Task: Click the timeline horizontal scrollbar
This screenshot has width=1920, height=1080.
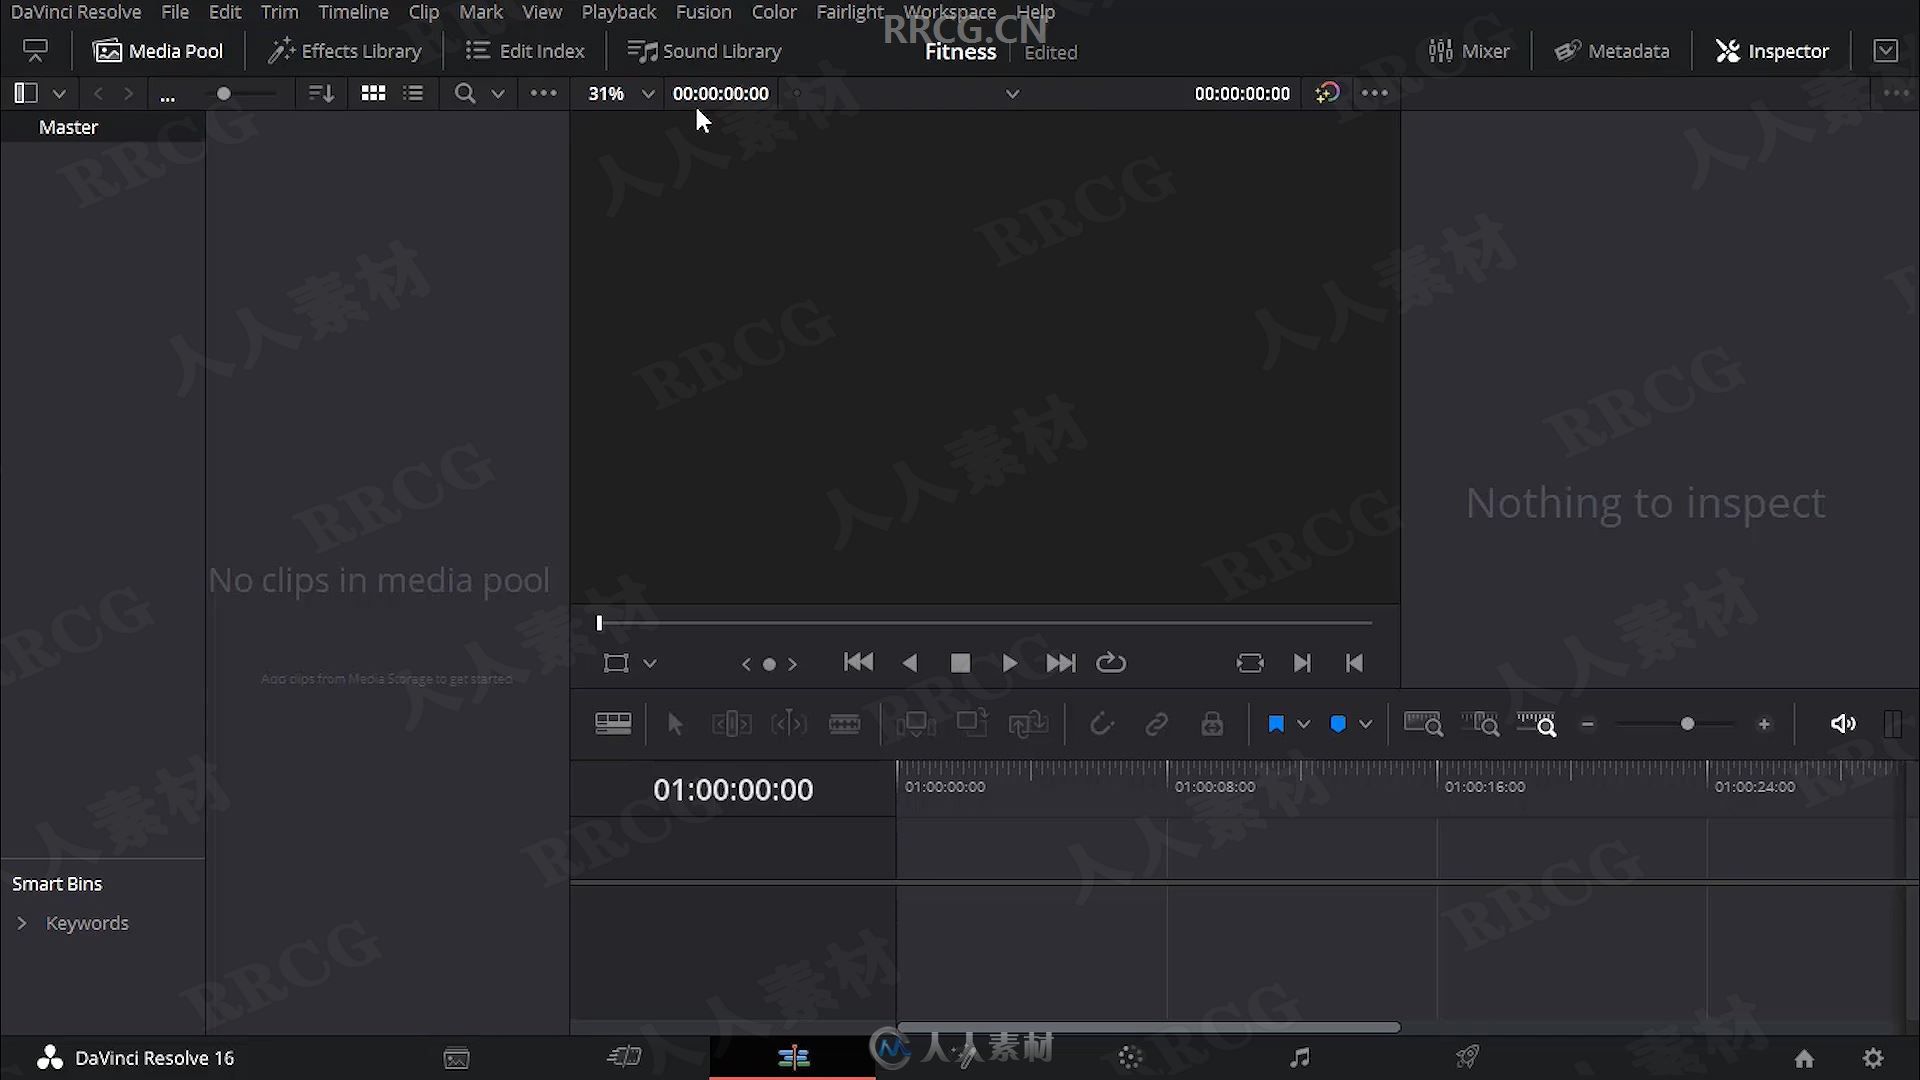Action: coord(1149,1027)
